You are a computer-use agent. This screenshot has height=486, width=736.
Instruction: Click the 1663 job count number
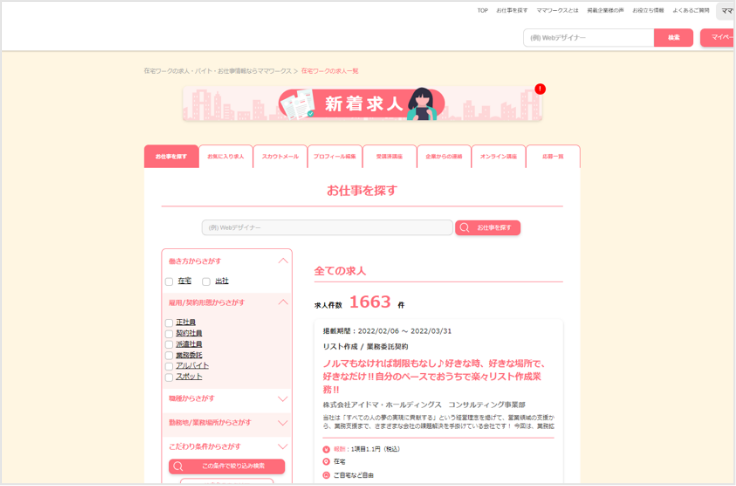pos(370,302)
